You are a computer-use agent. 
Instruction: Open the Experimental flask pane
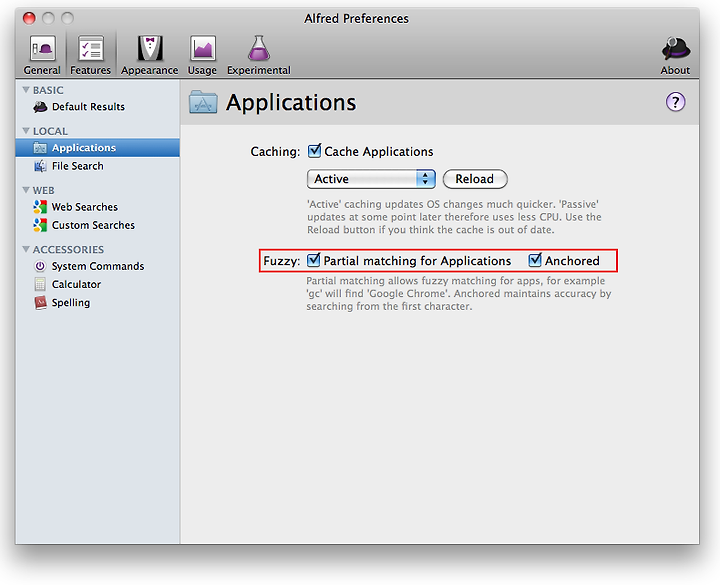pos(259,55)
